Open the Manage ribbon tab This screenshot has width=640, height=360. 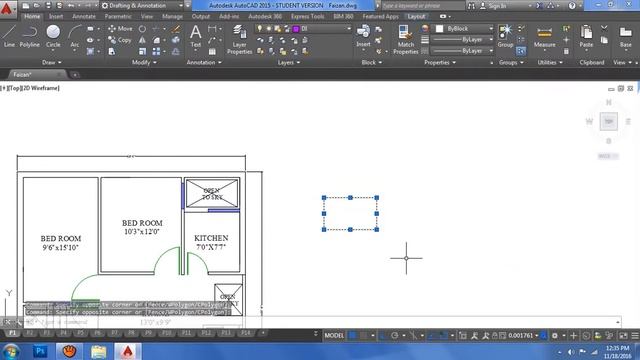click(x=172, y=16)
